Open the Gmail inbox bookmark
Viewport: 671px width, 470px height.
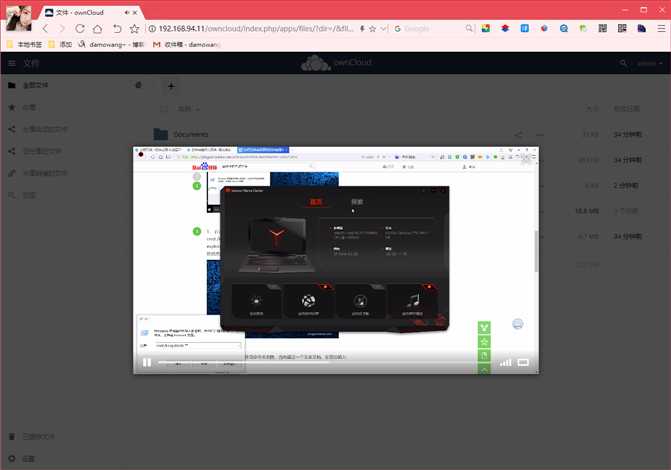point(187,44)
